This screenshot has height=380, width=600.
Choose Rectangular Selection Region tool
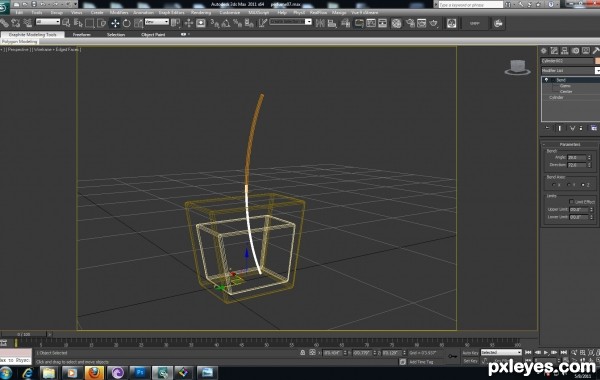pyautogui.click(x=90, y=23)
